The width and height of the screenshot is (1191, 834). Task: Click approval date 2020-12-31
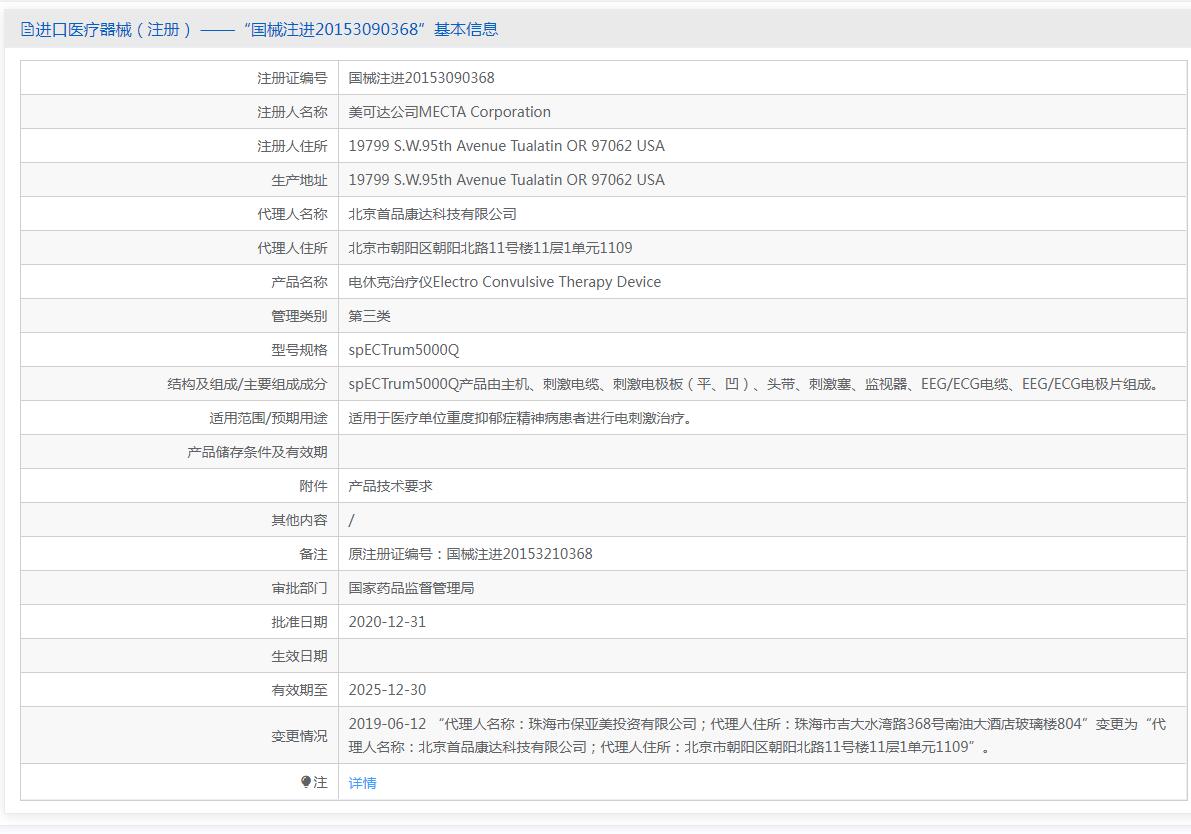pos(387,622)
